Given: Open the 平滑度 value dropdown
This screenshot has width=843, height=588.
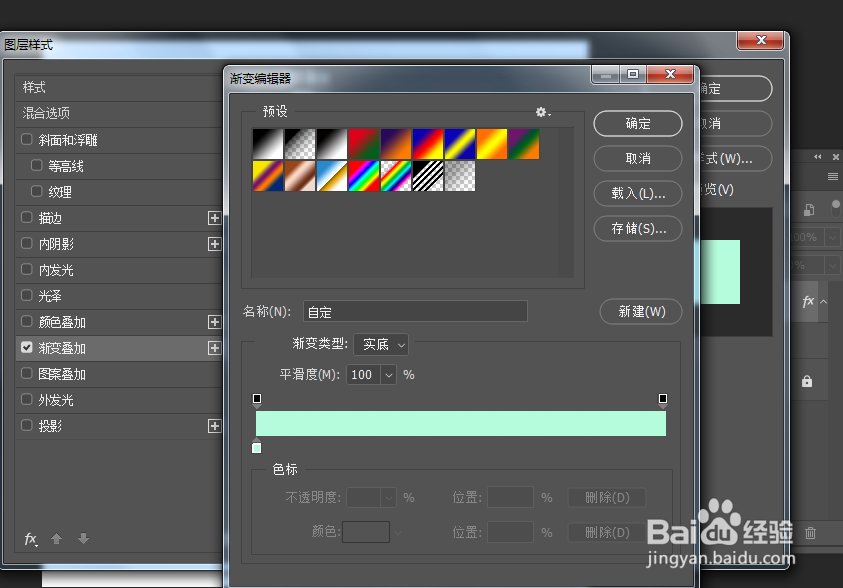Looking at the screenshot, I should coord(389,374).
